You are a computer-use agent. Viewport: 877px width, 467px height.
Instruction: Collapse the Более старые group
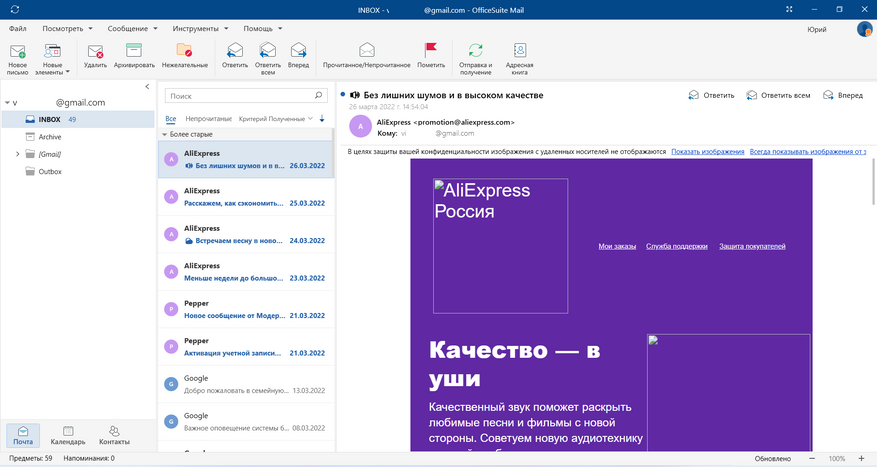tap(164, 134)
